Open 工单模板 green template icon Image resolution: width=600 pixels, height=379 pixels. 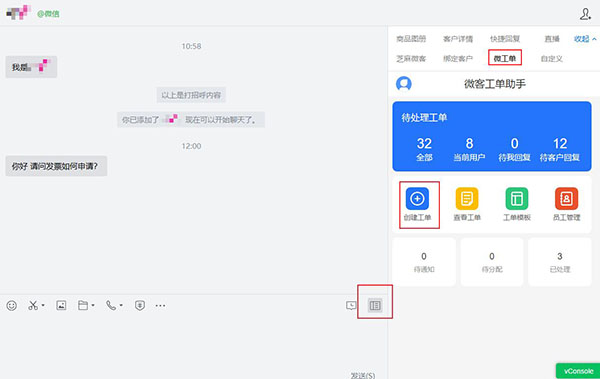tap(517, 199)
